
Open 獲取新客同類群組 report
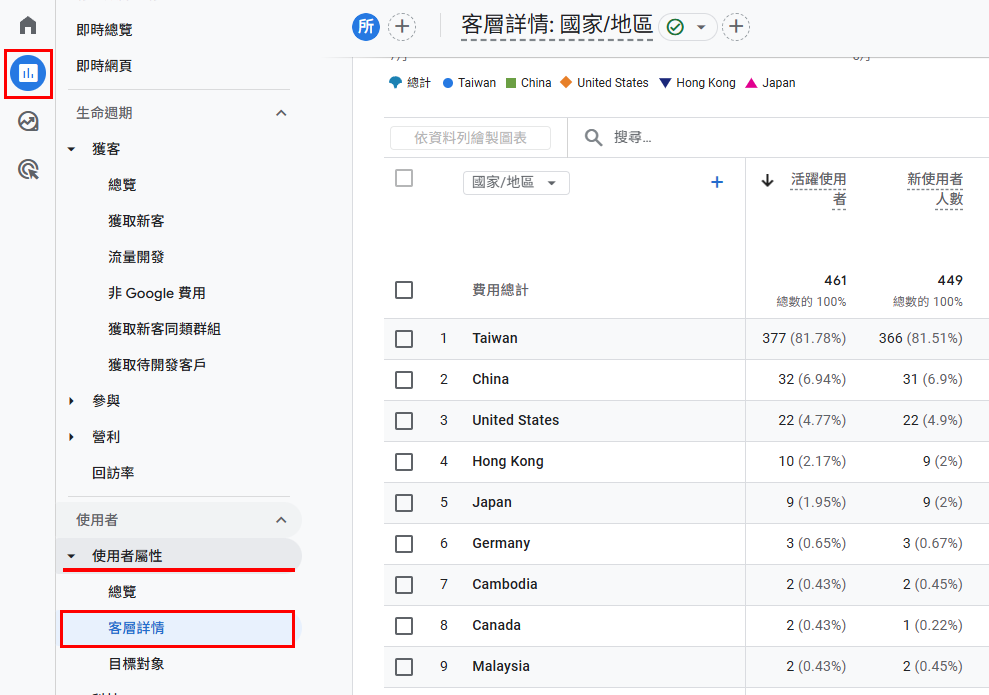[165, 329]
